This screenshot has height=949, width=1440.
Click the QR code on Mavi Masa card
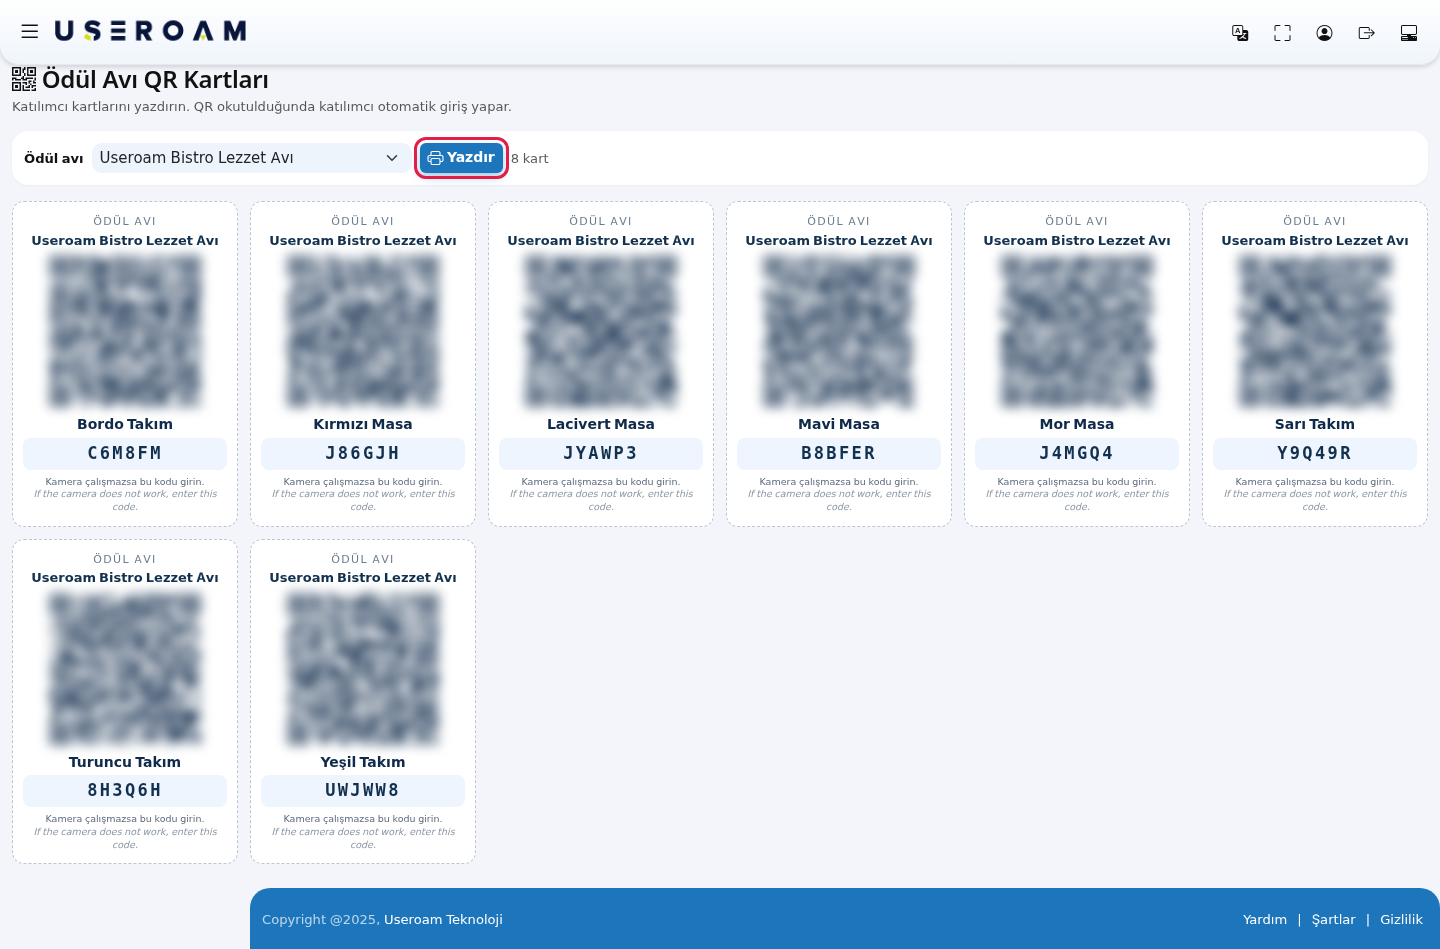tap(839, 331)
